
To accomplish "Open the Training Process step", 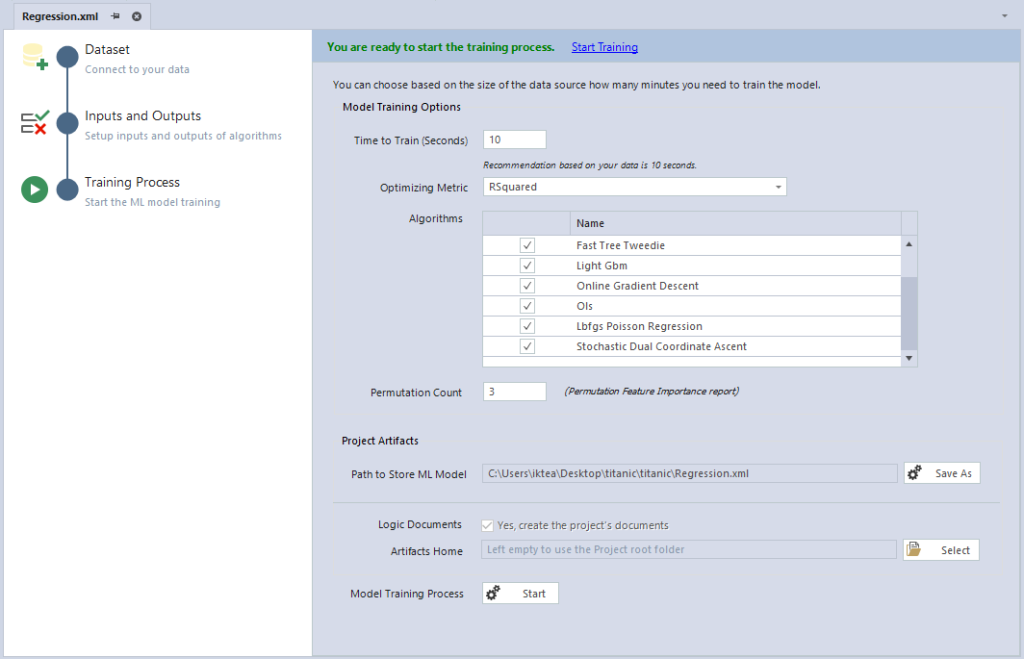I will coord(132,182).
